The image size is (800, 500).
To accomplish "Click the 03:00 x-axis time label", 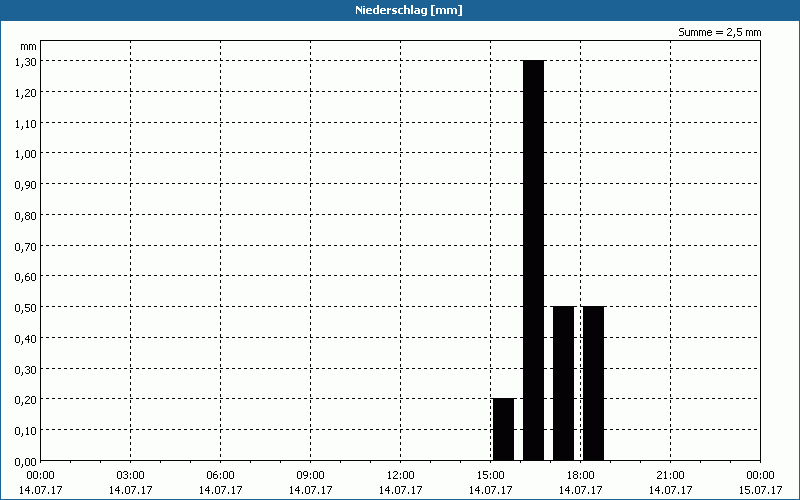I will coord(131,476).
